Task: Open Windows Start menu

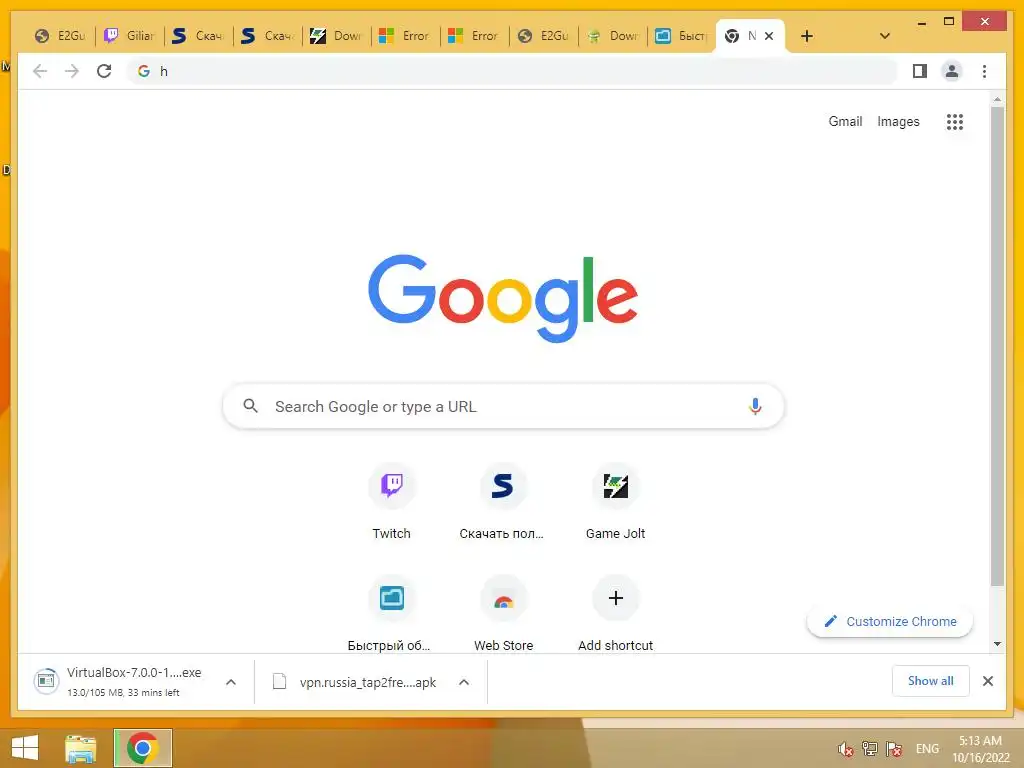Action: pyautogui.click(x=25, y=748)
